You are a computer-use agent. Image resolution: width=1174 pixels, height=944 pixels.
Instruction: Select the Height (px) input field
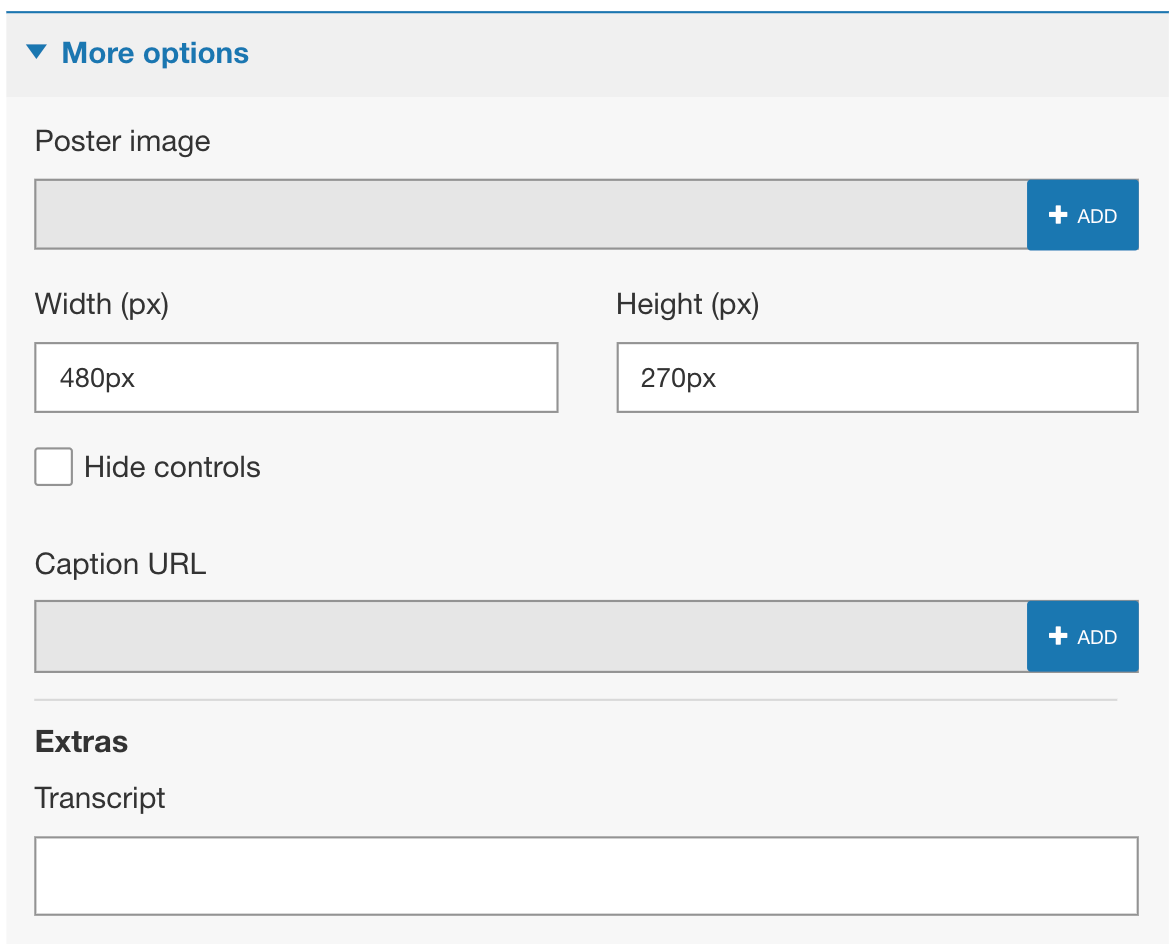[877, 377]
